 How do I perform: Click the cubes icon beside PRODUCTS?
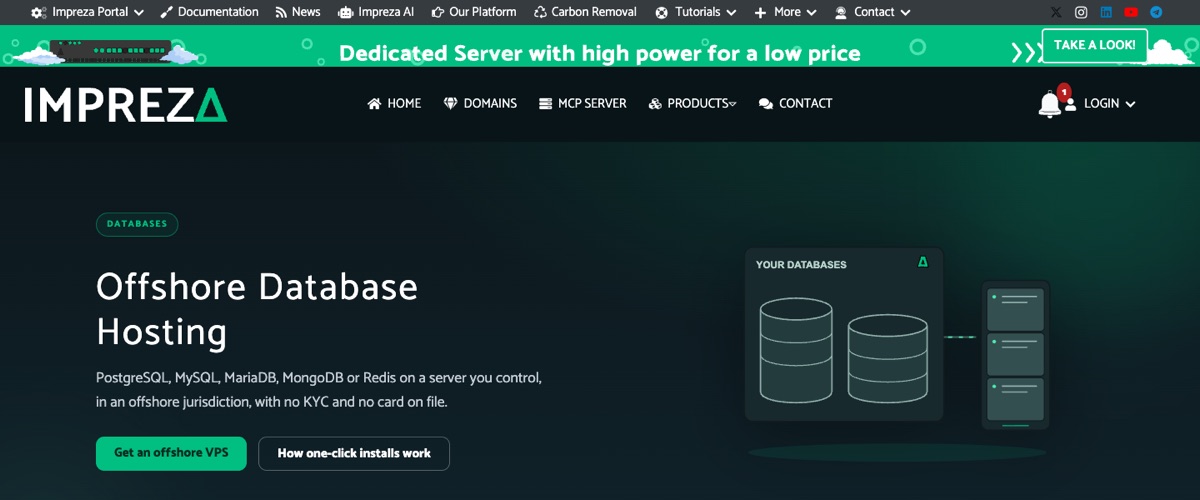point(655,103)
